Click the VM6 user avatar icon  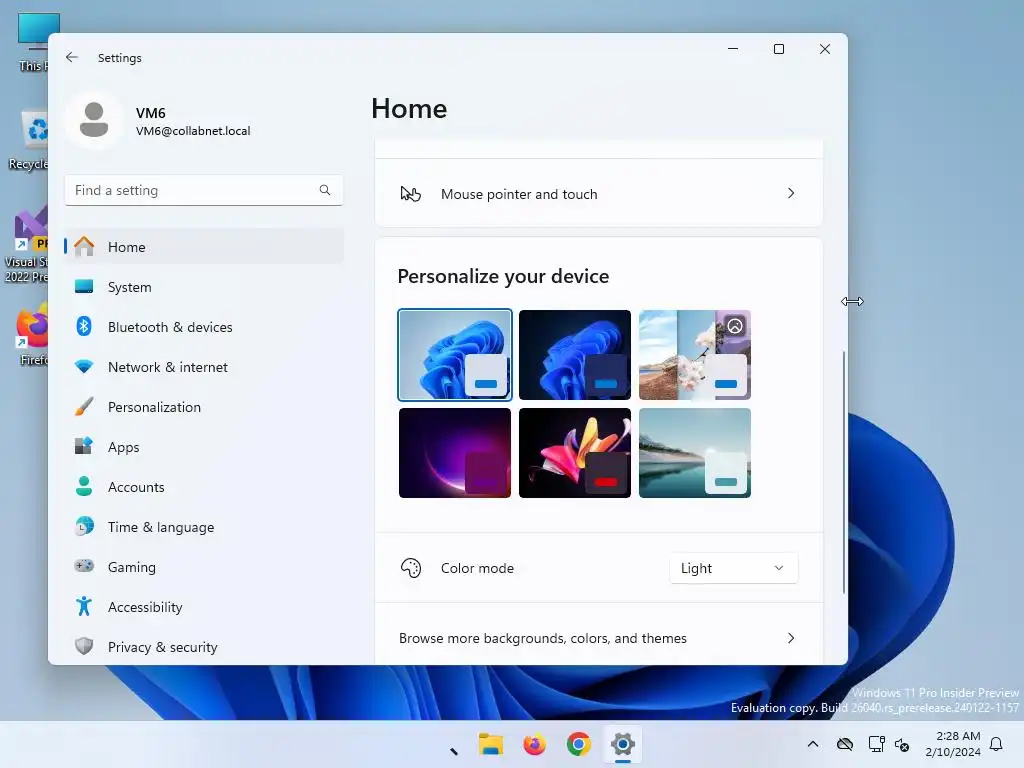pyautogui.click(x=94, y=120)
